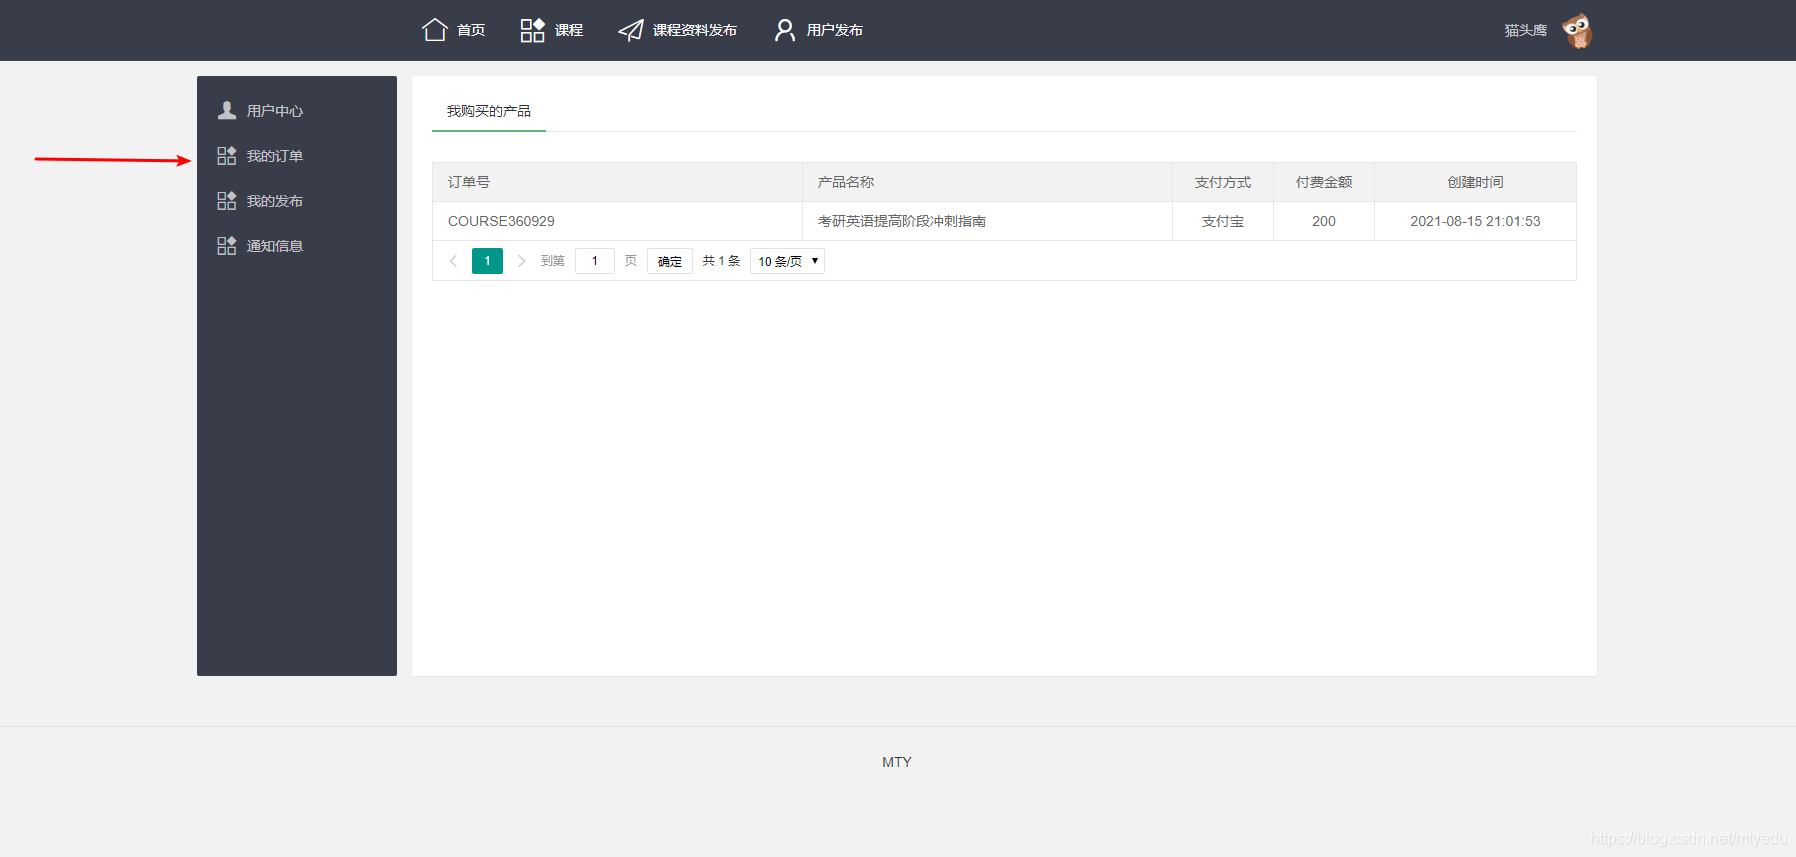
Task: Open the 10 条/页 page size dropdown
Action: click(x=787, y=261)
